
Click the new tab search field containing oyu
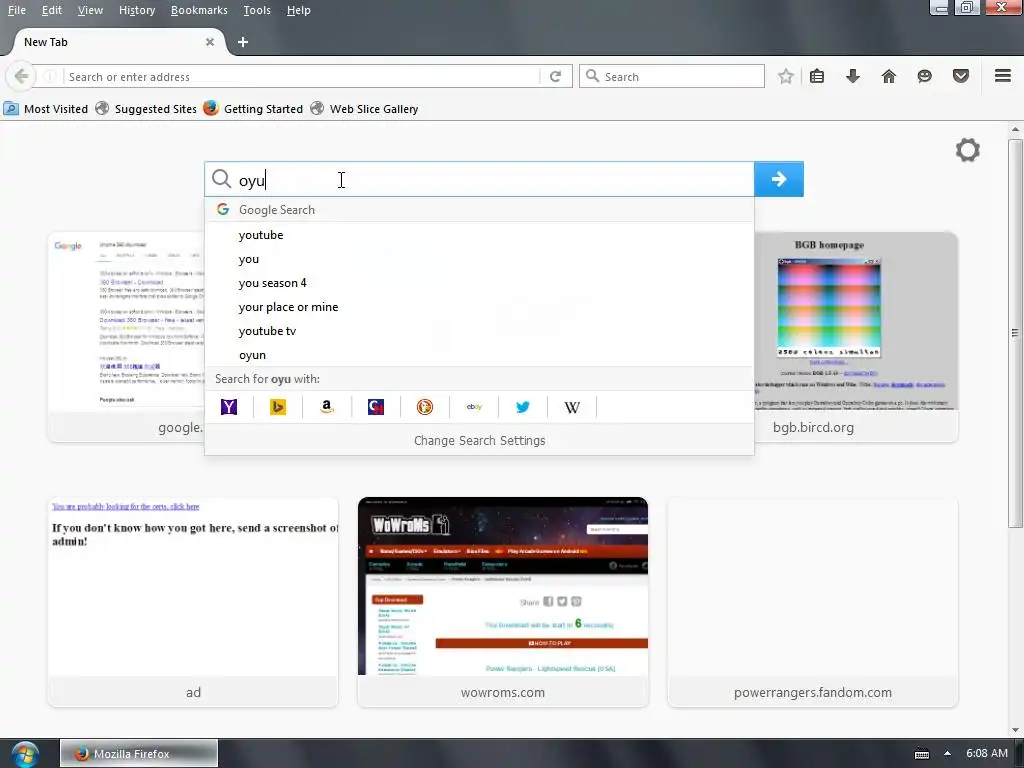pos(479,179)
